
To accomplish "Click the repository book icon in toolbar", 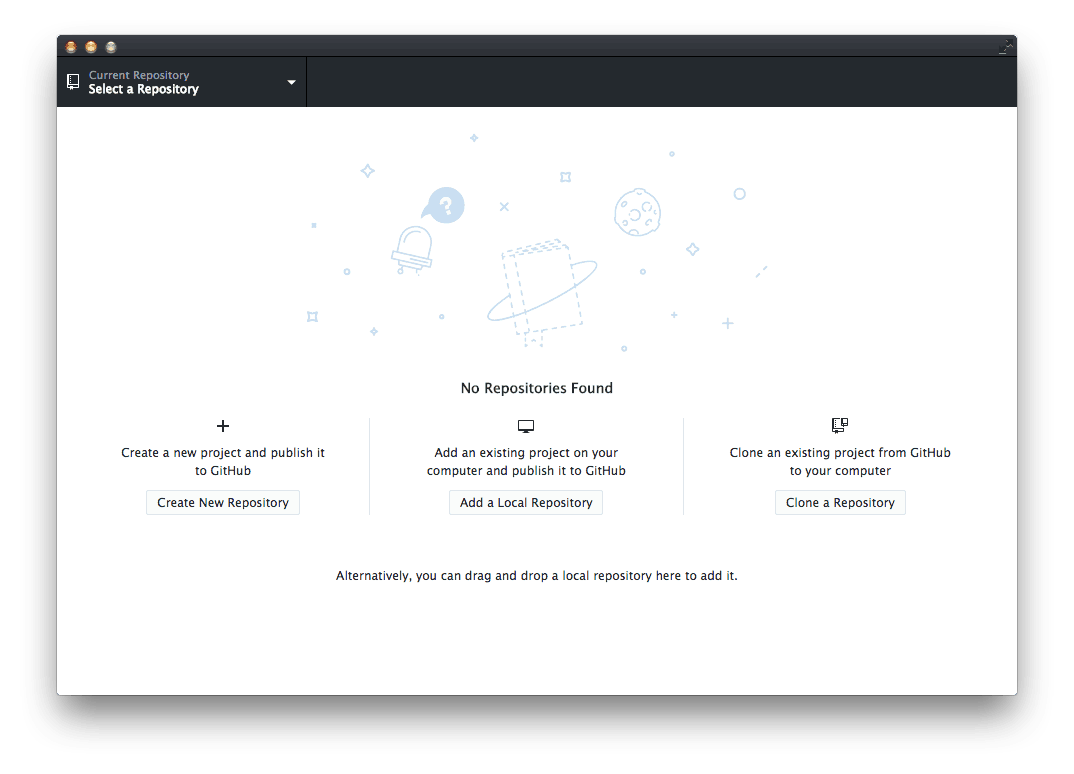I will click(72, 81).
